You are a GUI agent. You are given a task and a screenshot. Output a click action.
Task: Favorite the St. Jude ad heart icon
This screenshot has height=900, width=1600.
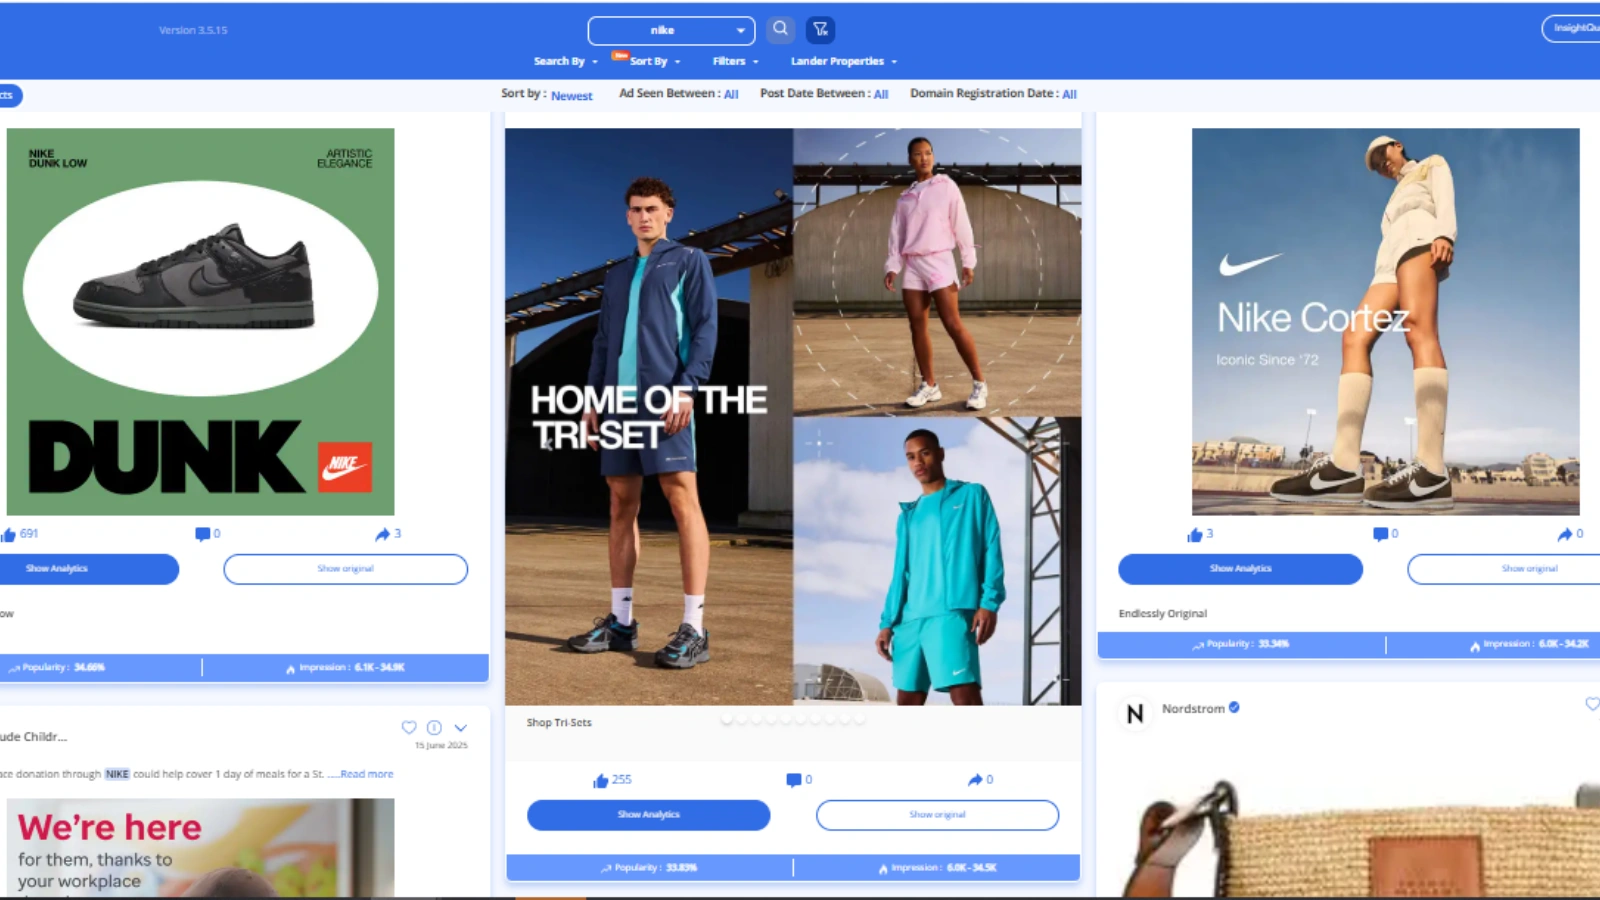pyautogui.click(x=409, y=727)
